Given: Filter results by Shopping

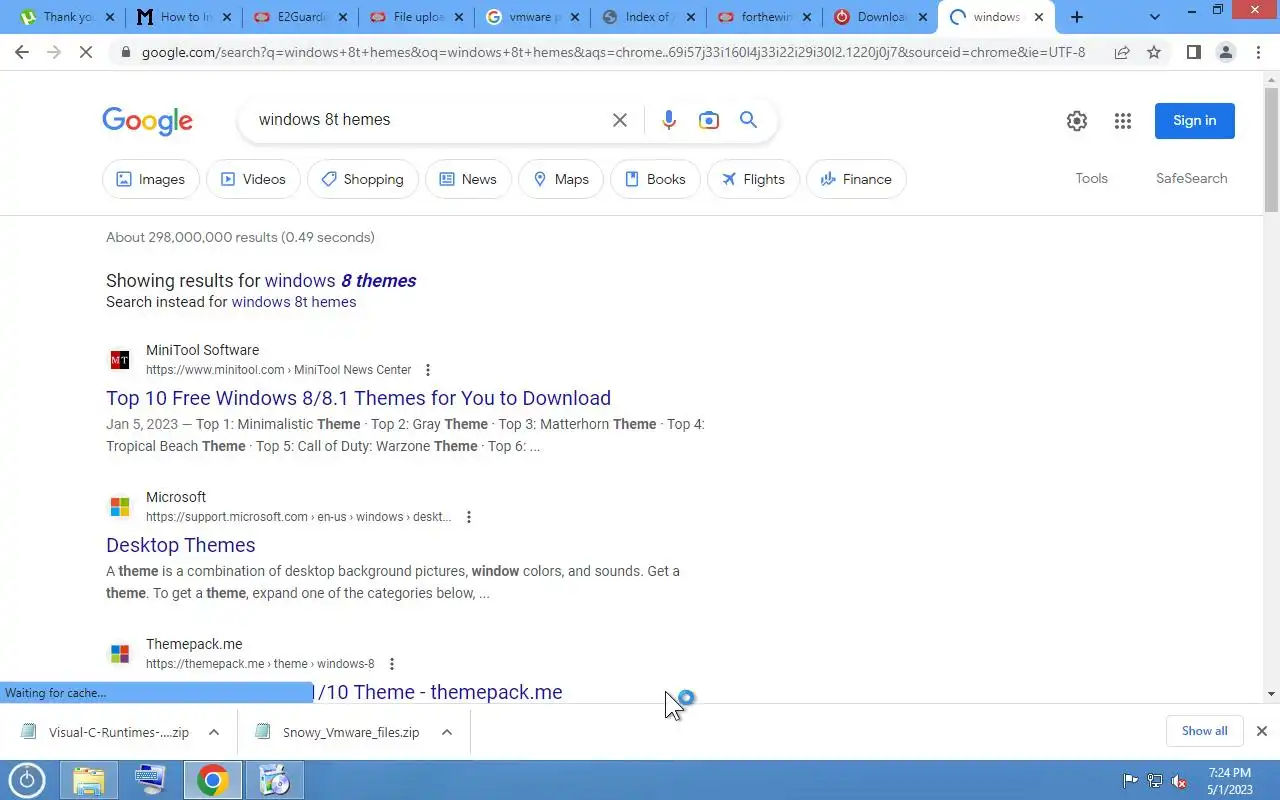Looking at the screenshot, I should coord(363,179).
